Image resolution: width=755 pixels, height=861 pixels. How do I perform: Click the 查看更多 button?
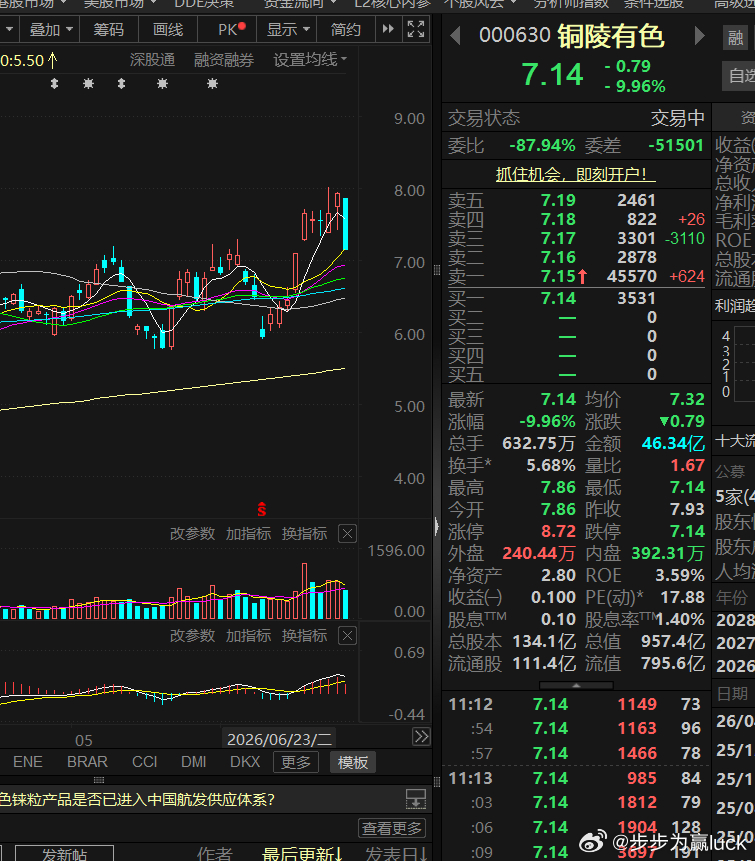point(392,828)
